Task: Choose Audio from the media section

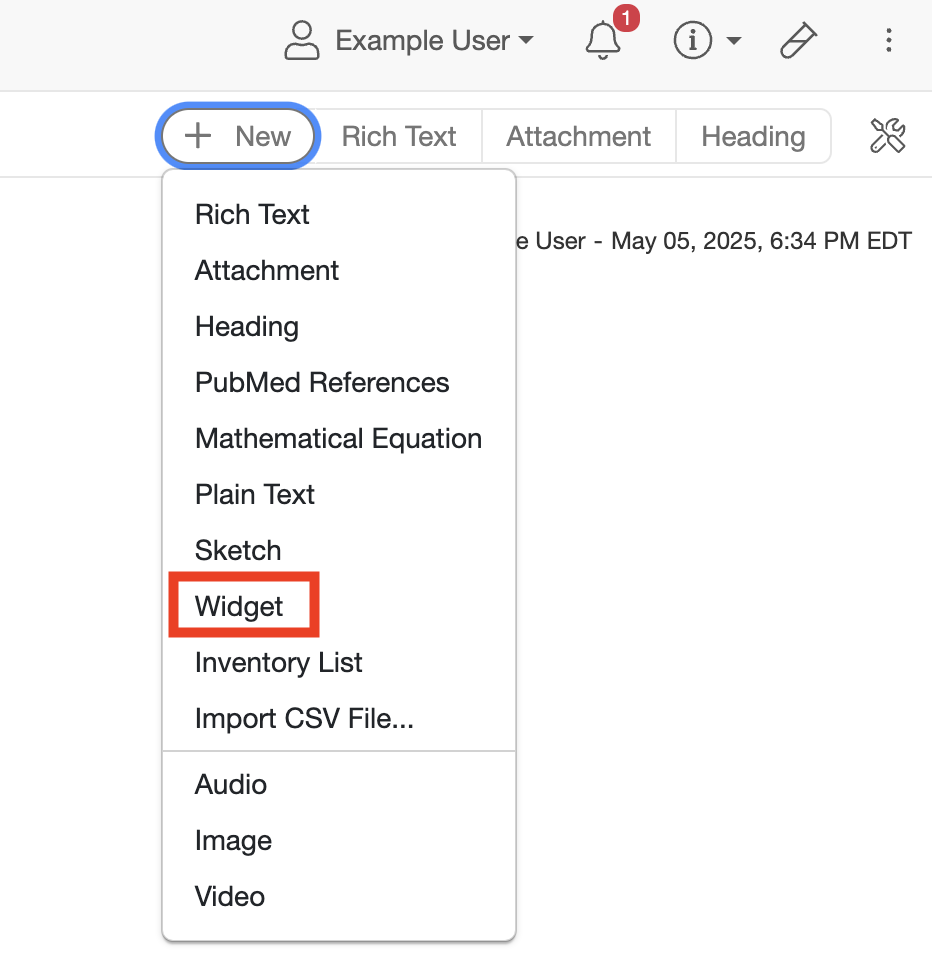Action: tap(231, 784)
